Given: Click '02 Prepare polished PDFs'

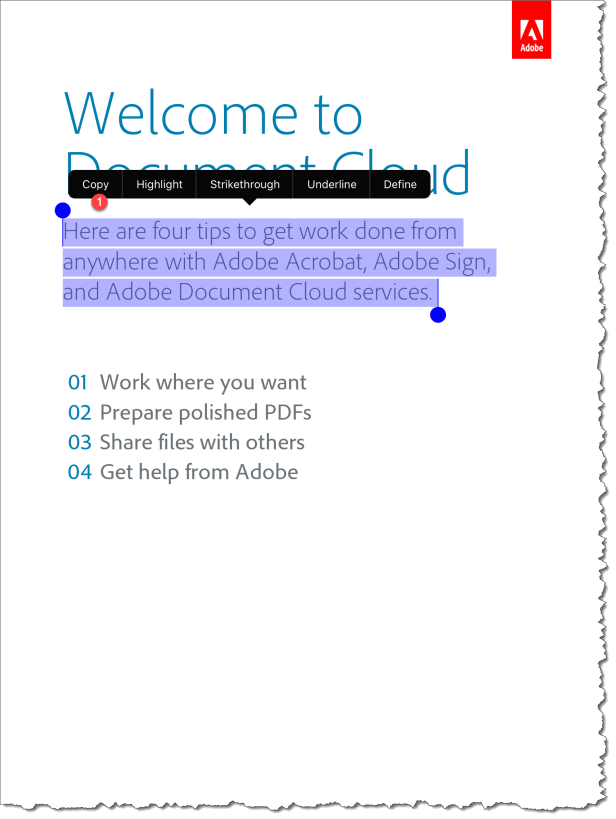Looking at the screenshot, I should 190,413.
